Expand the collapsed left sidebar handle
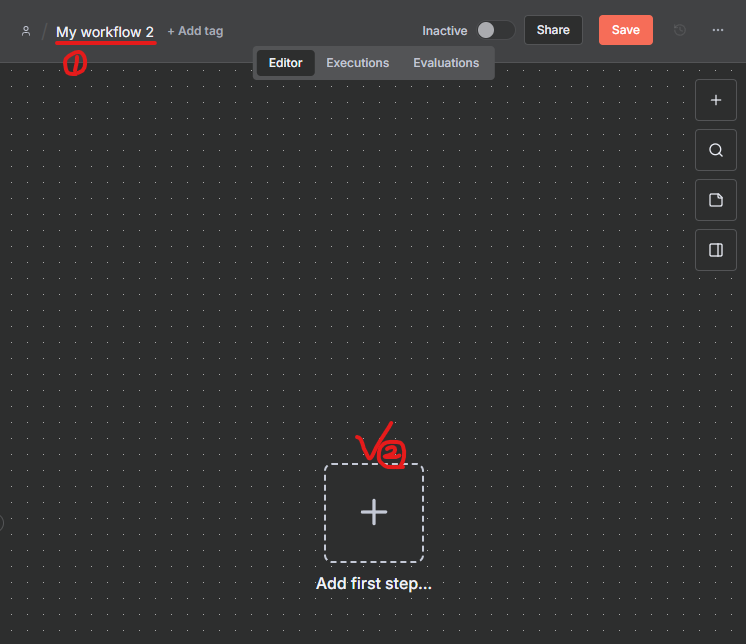 [2, 522]
